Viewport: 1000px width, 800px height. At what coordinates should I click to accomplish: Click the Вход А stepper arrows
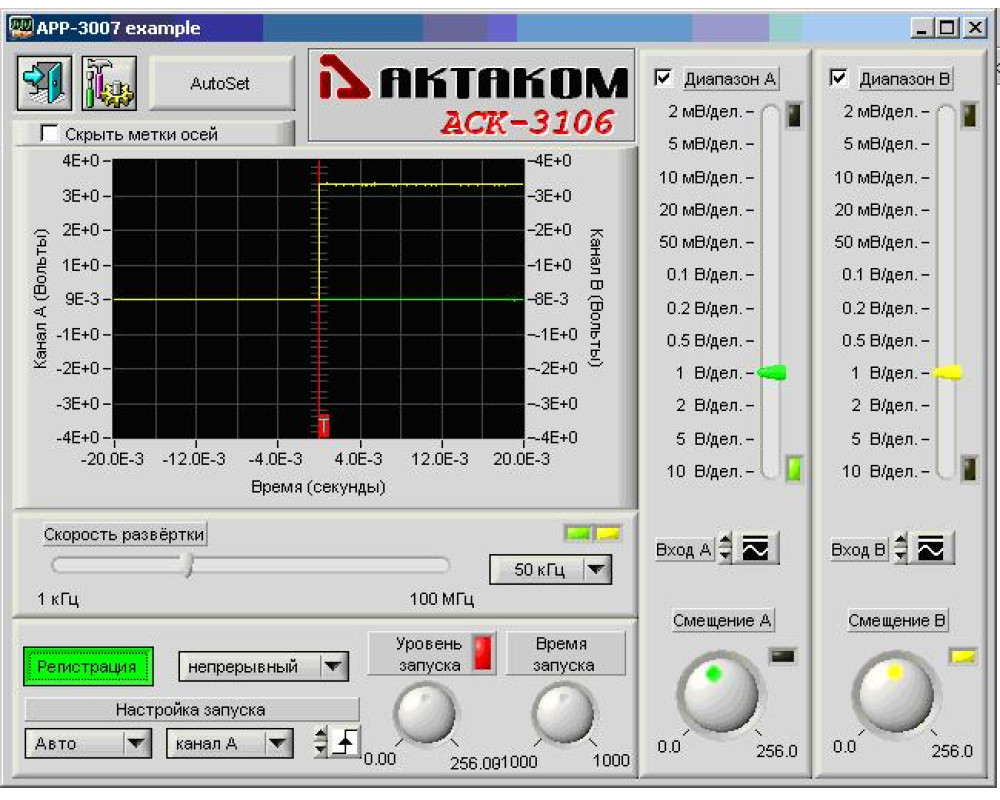tap(725, 548)
